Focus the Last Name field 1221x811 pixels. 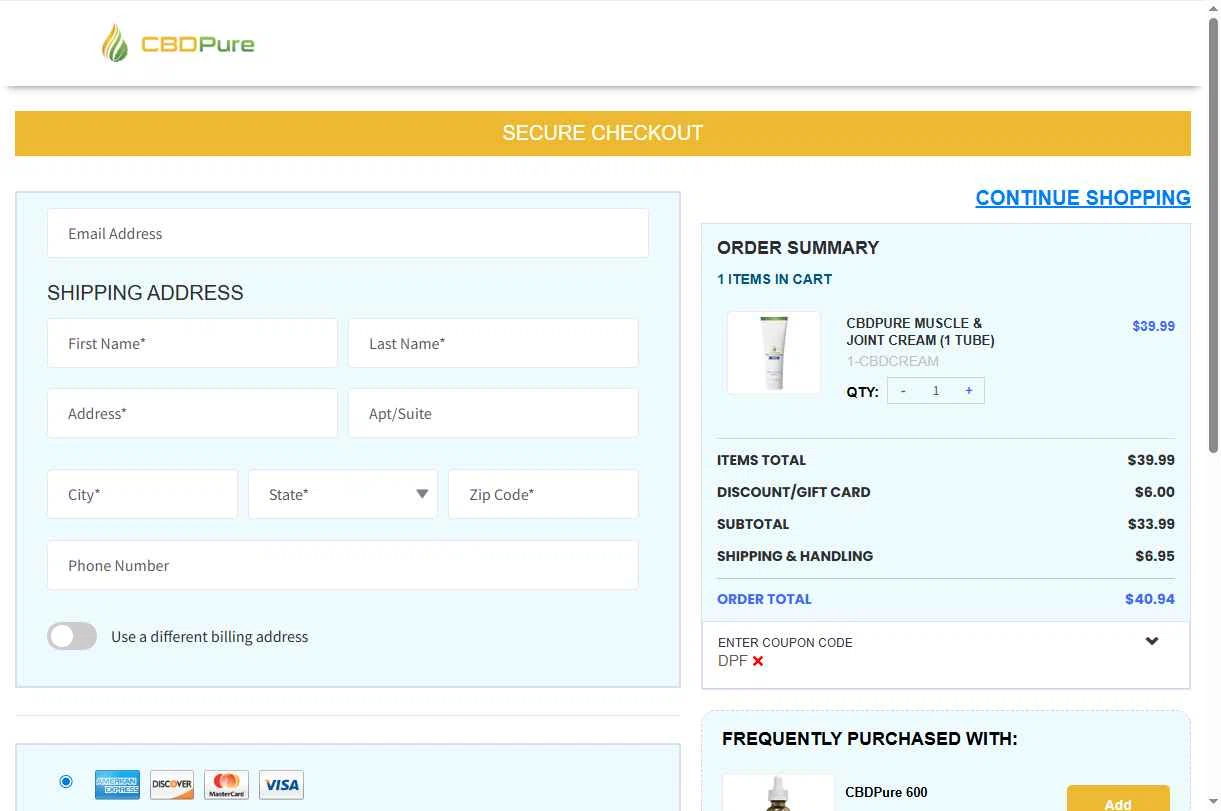(493, 343)
